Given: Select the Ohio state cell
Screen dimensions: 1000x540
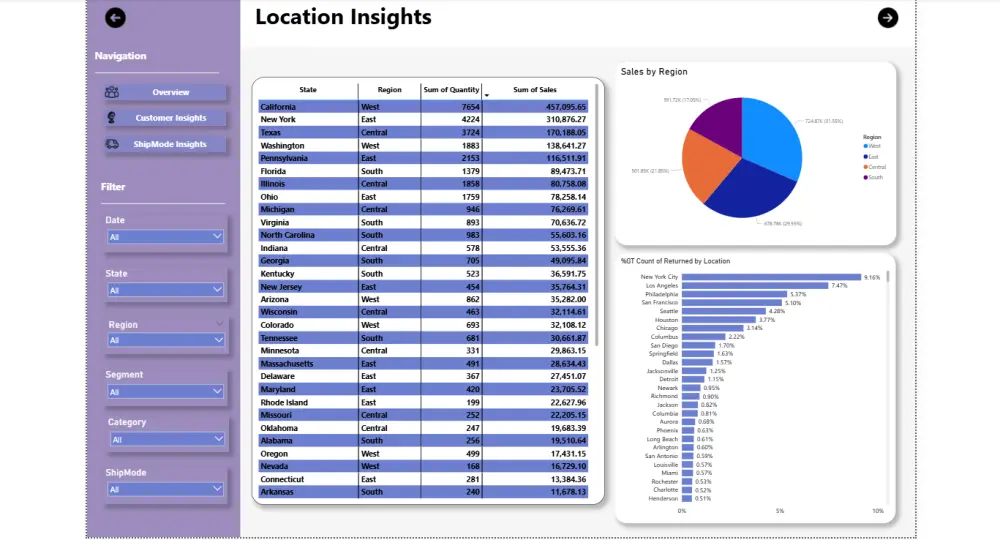Looking at the screenshot, I should (308, 197).
